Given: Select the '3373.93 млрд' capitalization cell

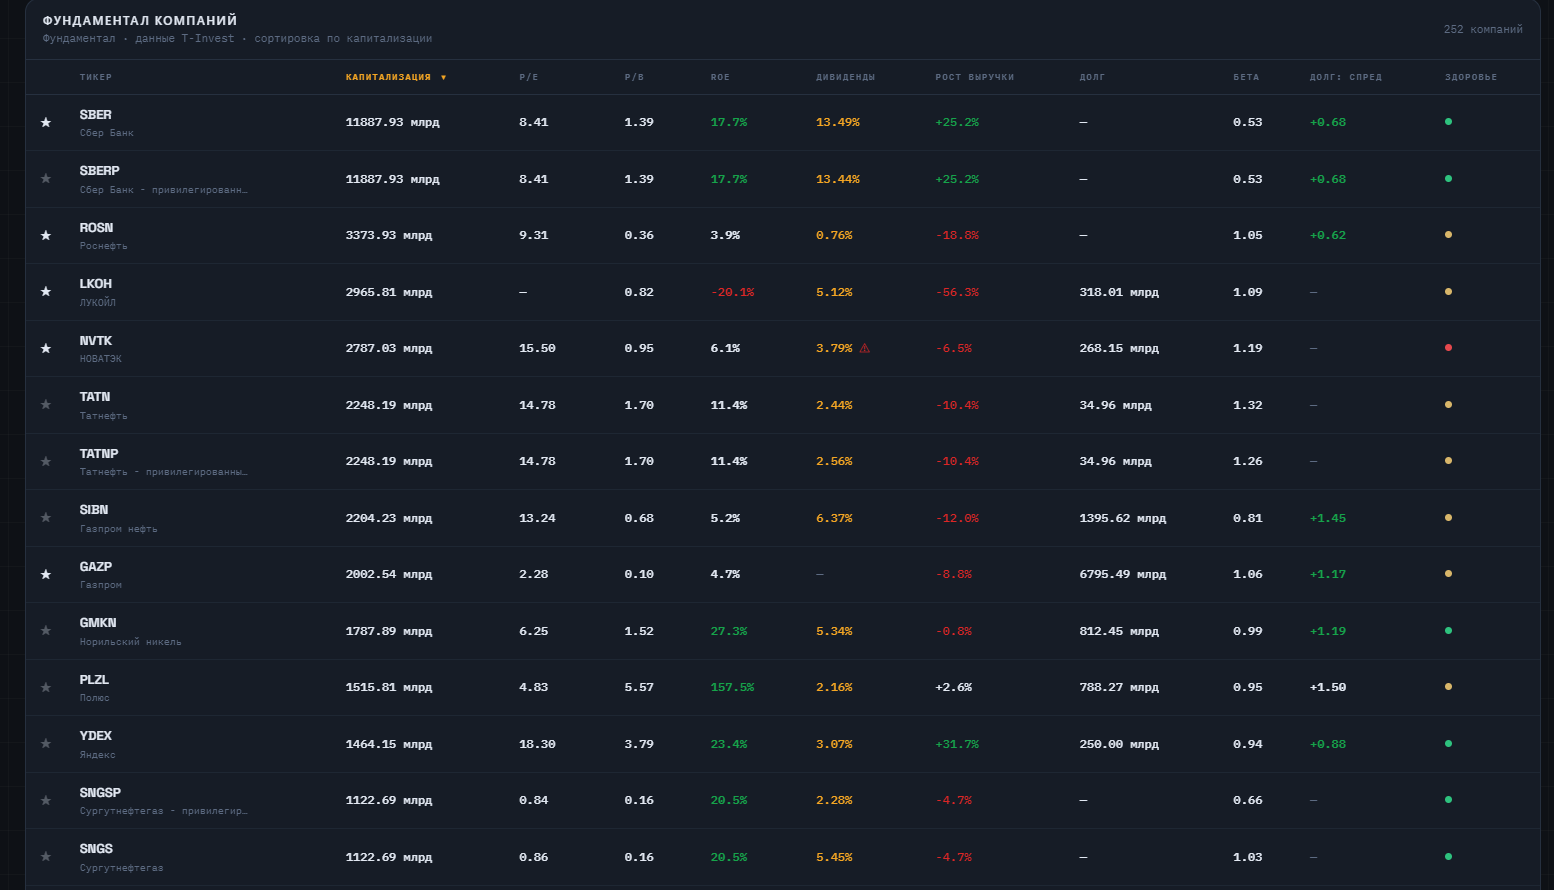Looking at the screenshot, I should [x=389, y=235].
